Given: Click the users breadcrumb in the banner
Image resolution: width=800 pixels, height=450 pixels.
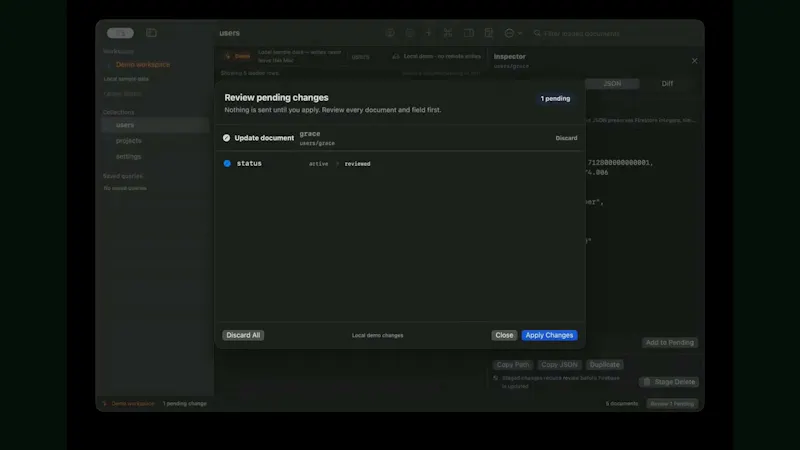Looking at the screenshot, I should point(360,57).
